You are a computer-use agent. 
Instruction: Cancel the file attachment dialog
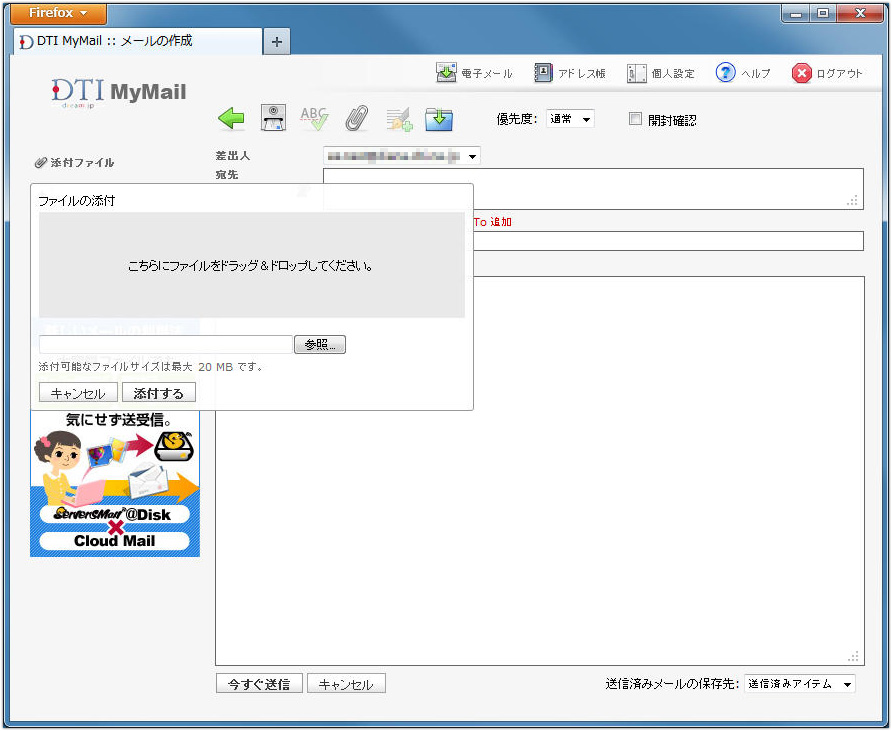pyautogui.click(x=78, y=393)
